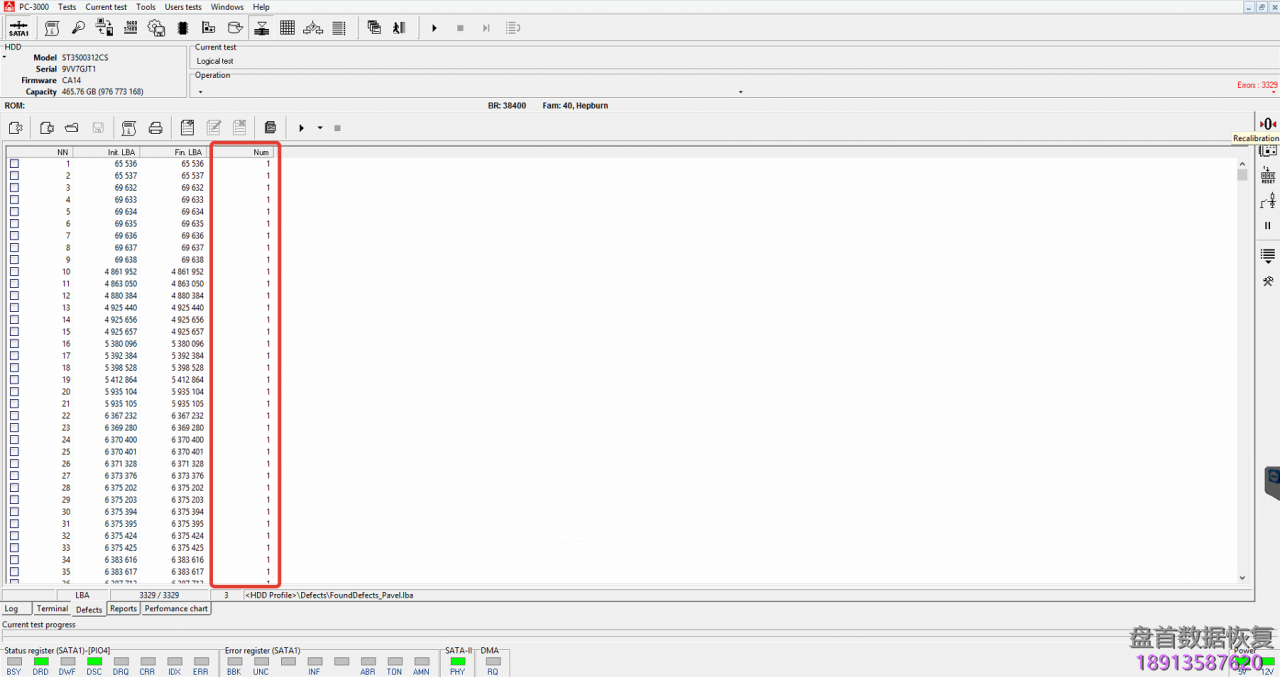This screenshot has width=1280, height=677.
Task: Check the checkbox for defect row 1
Action: [14, 164]
